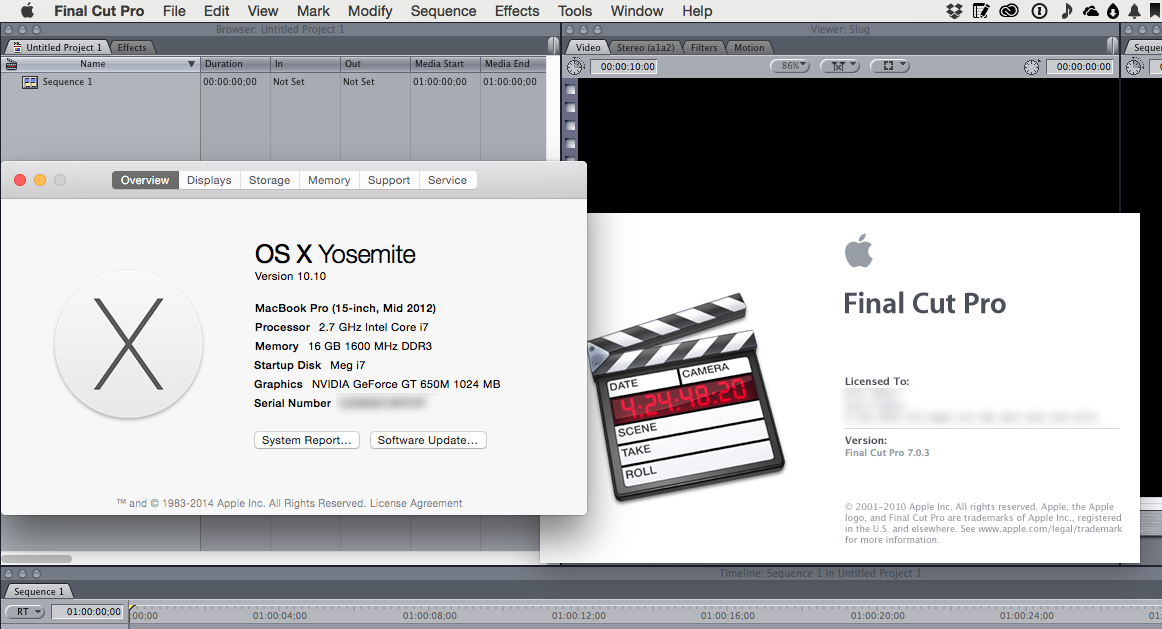Open the Motion tab in Viewer

(x=749, y=47)
